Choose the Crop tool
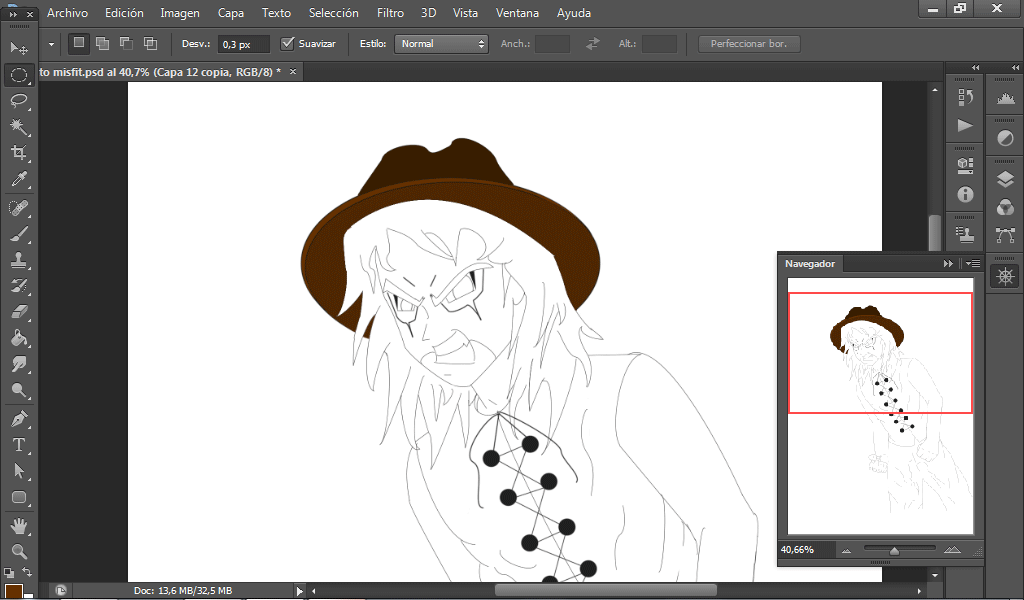 pos(18,153)
